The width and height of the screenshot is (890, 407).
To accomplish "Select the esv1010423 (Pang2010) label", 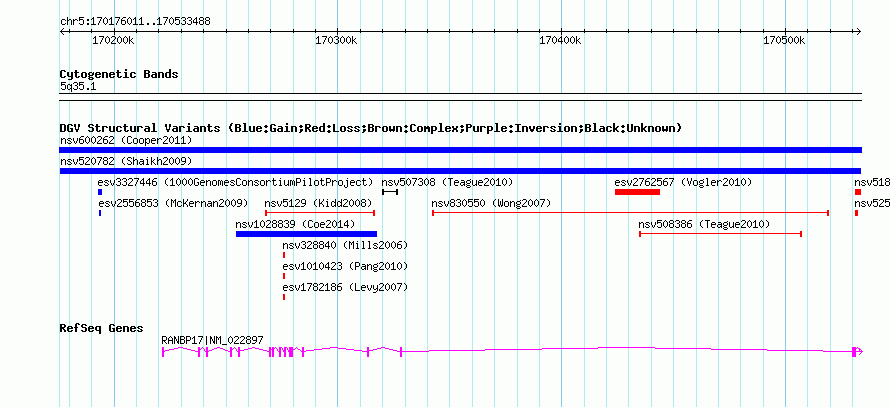I will click(346, 266).
